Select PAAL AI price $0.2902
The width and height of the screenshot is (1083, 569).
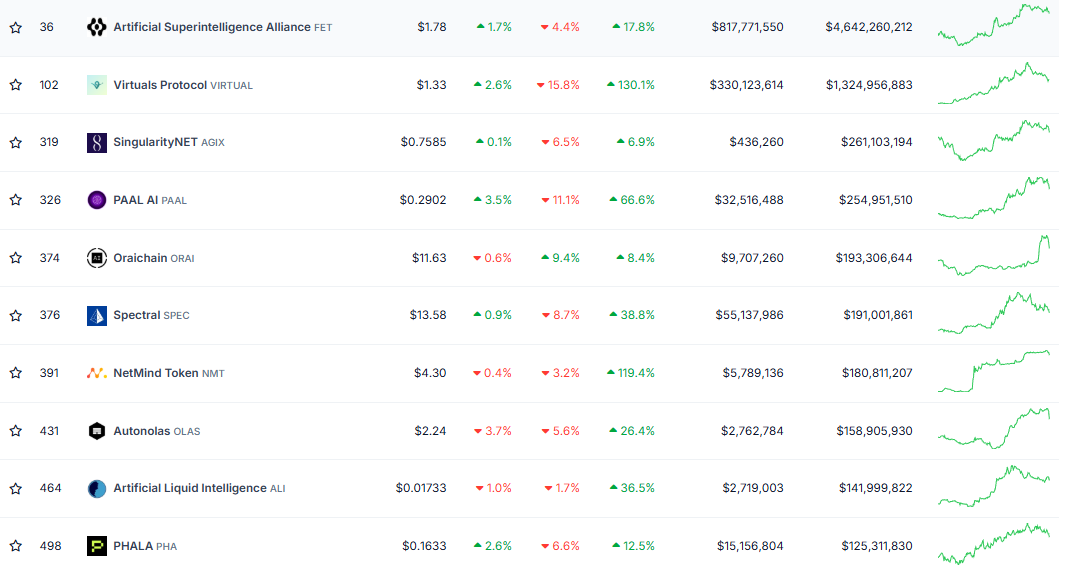click(x=423, y=200)
